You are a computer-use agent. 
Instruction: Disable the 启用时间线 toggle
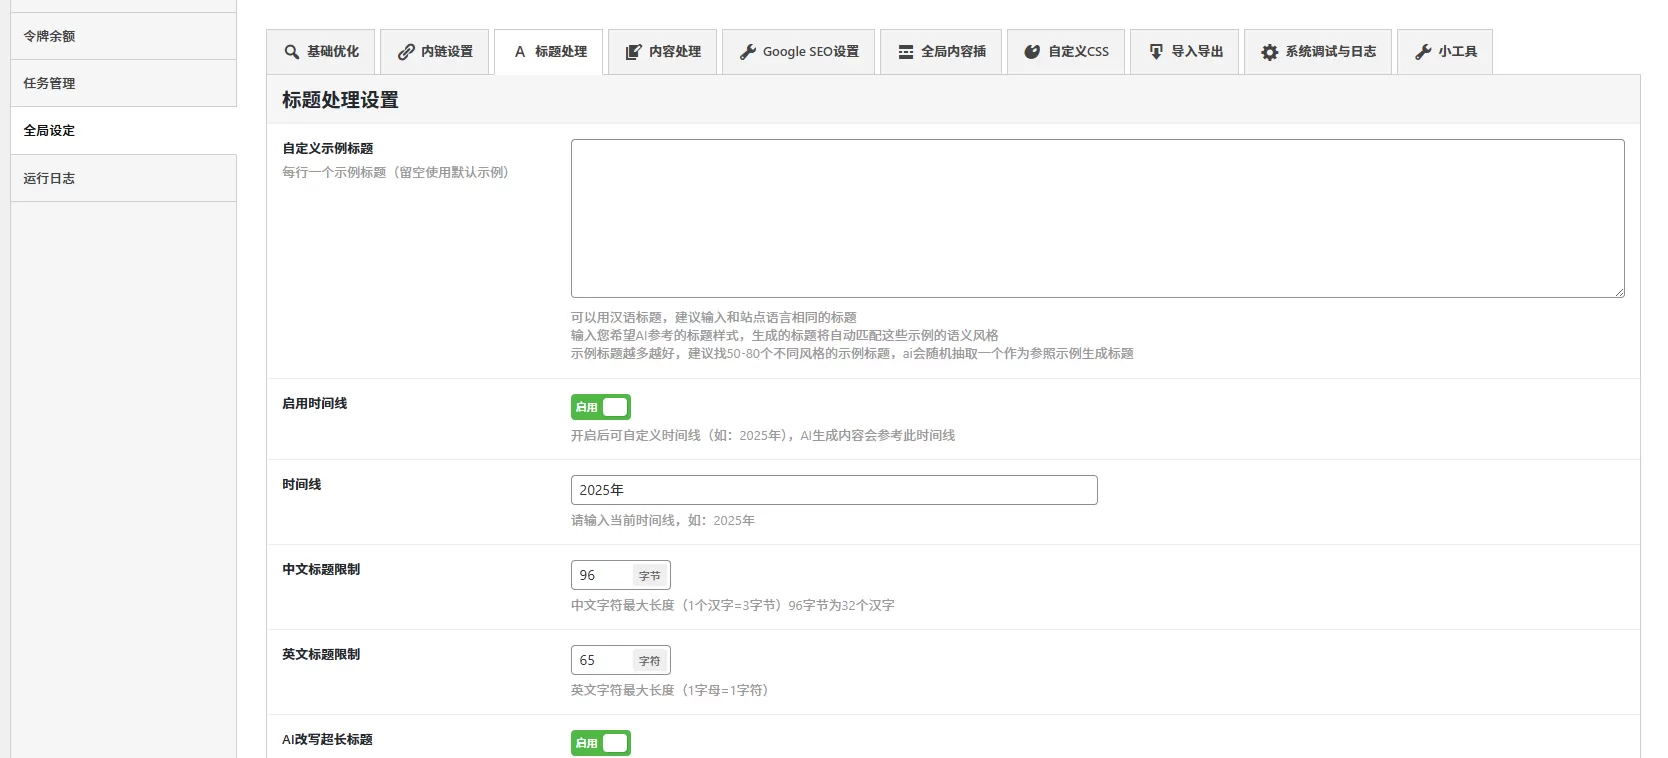[x=601, y=407]
